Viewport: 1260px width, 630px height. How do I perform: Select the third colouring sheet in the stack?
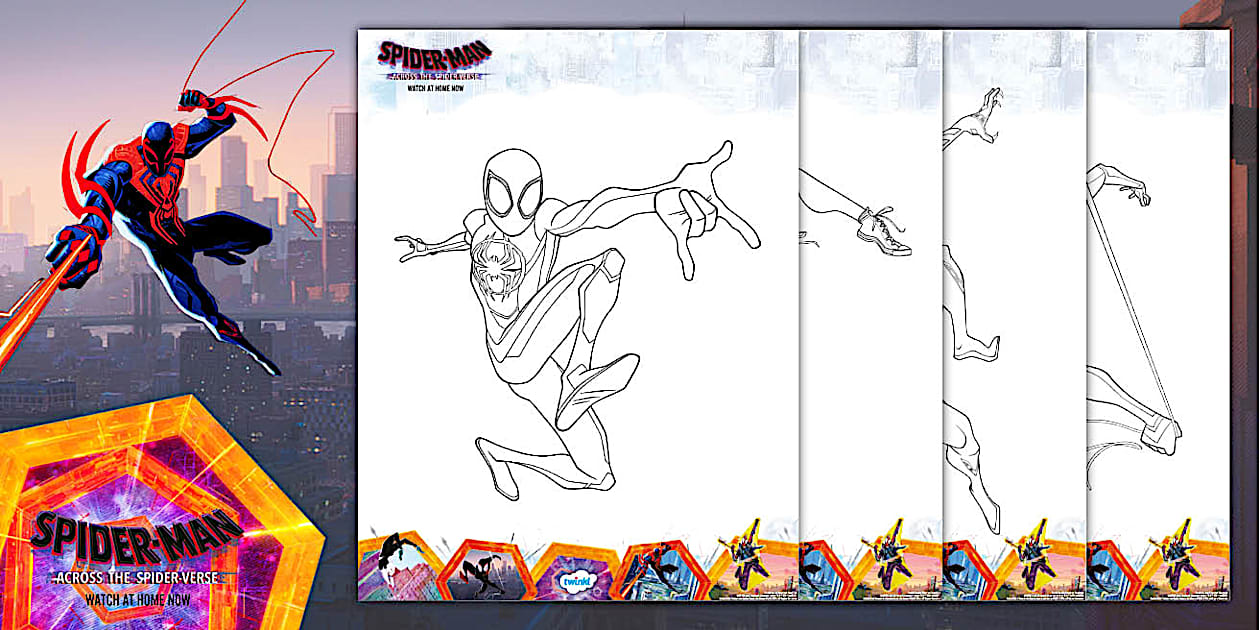pyautogui.click(x=1014, y=315)
